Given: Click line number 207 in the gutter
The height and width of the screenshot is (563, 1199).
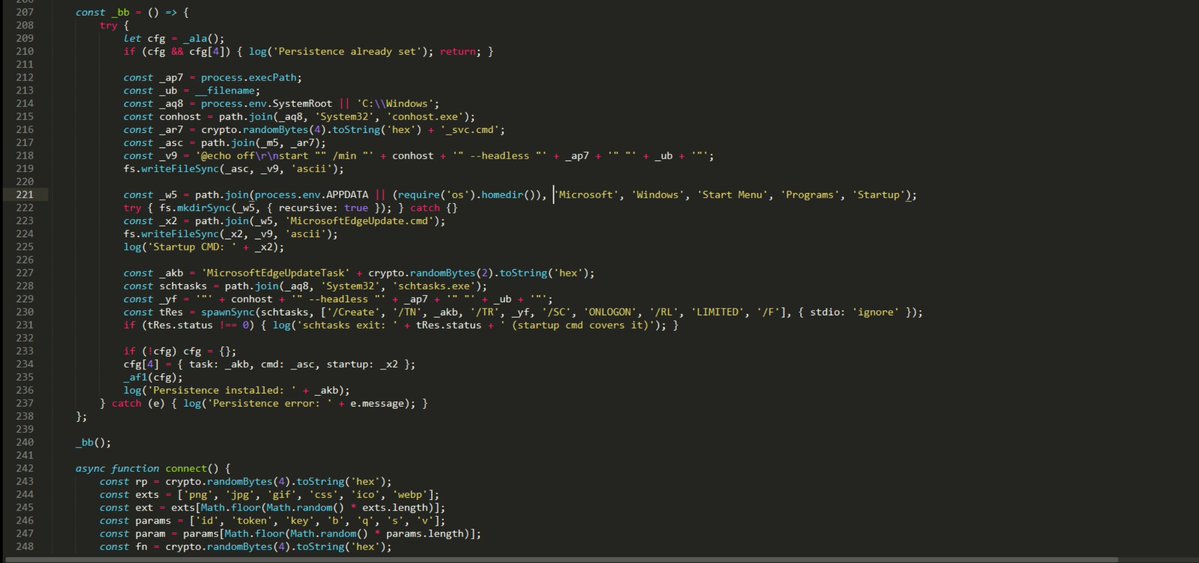Looking at the screenshot, I should [24, 12].
